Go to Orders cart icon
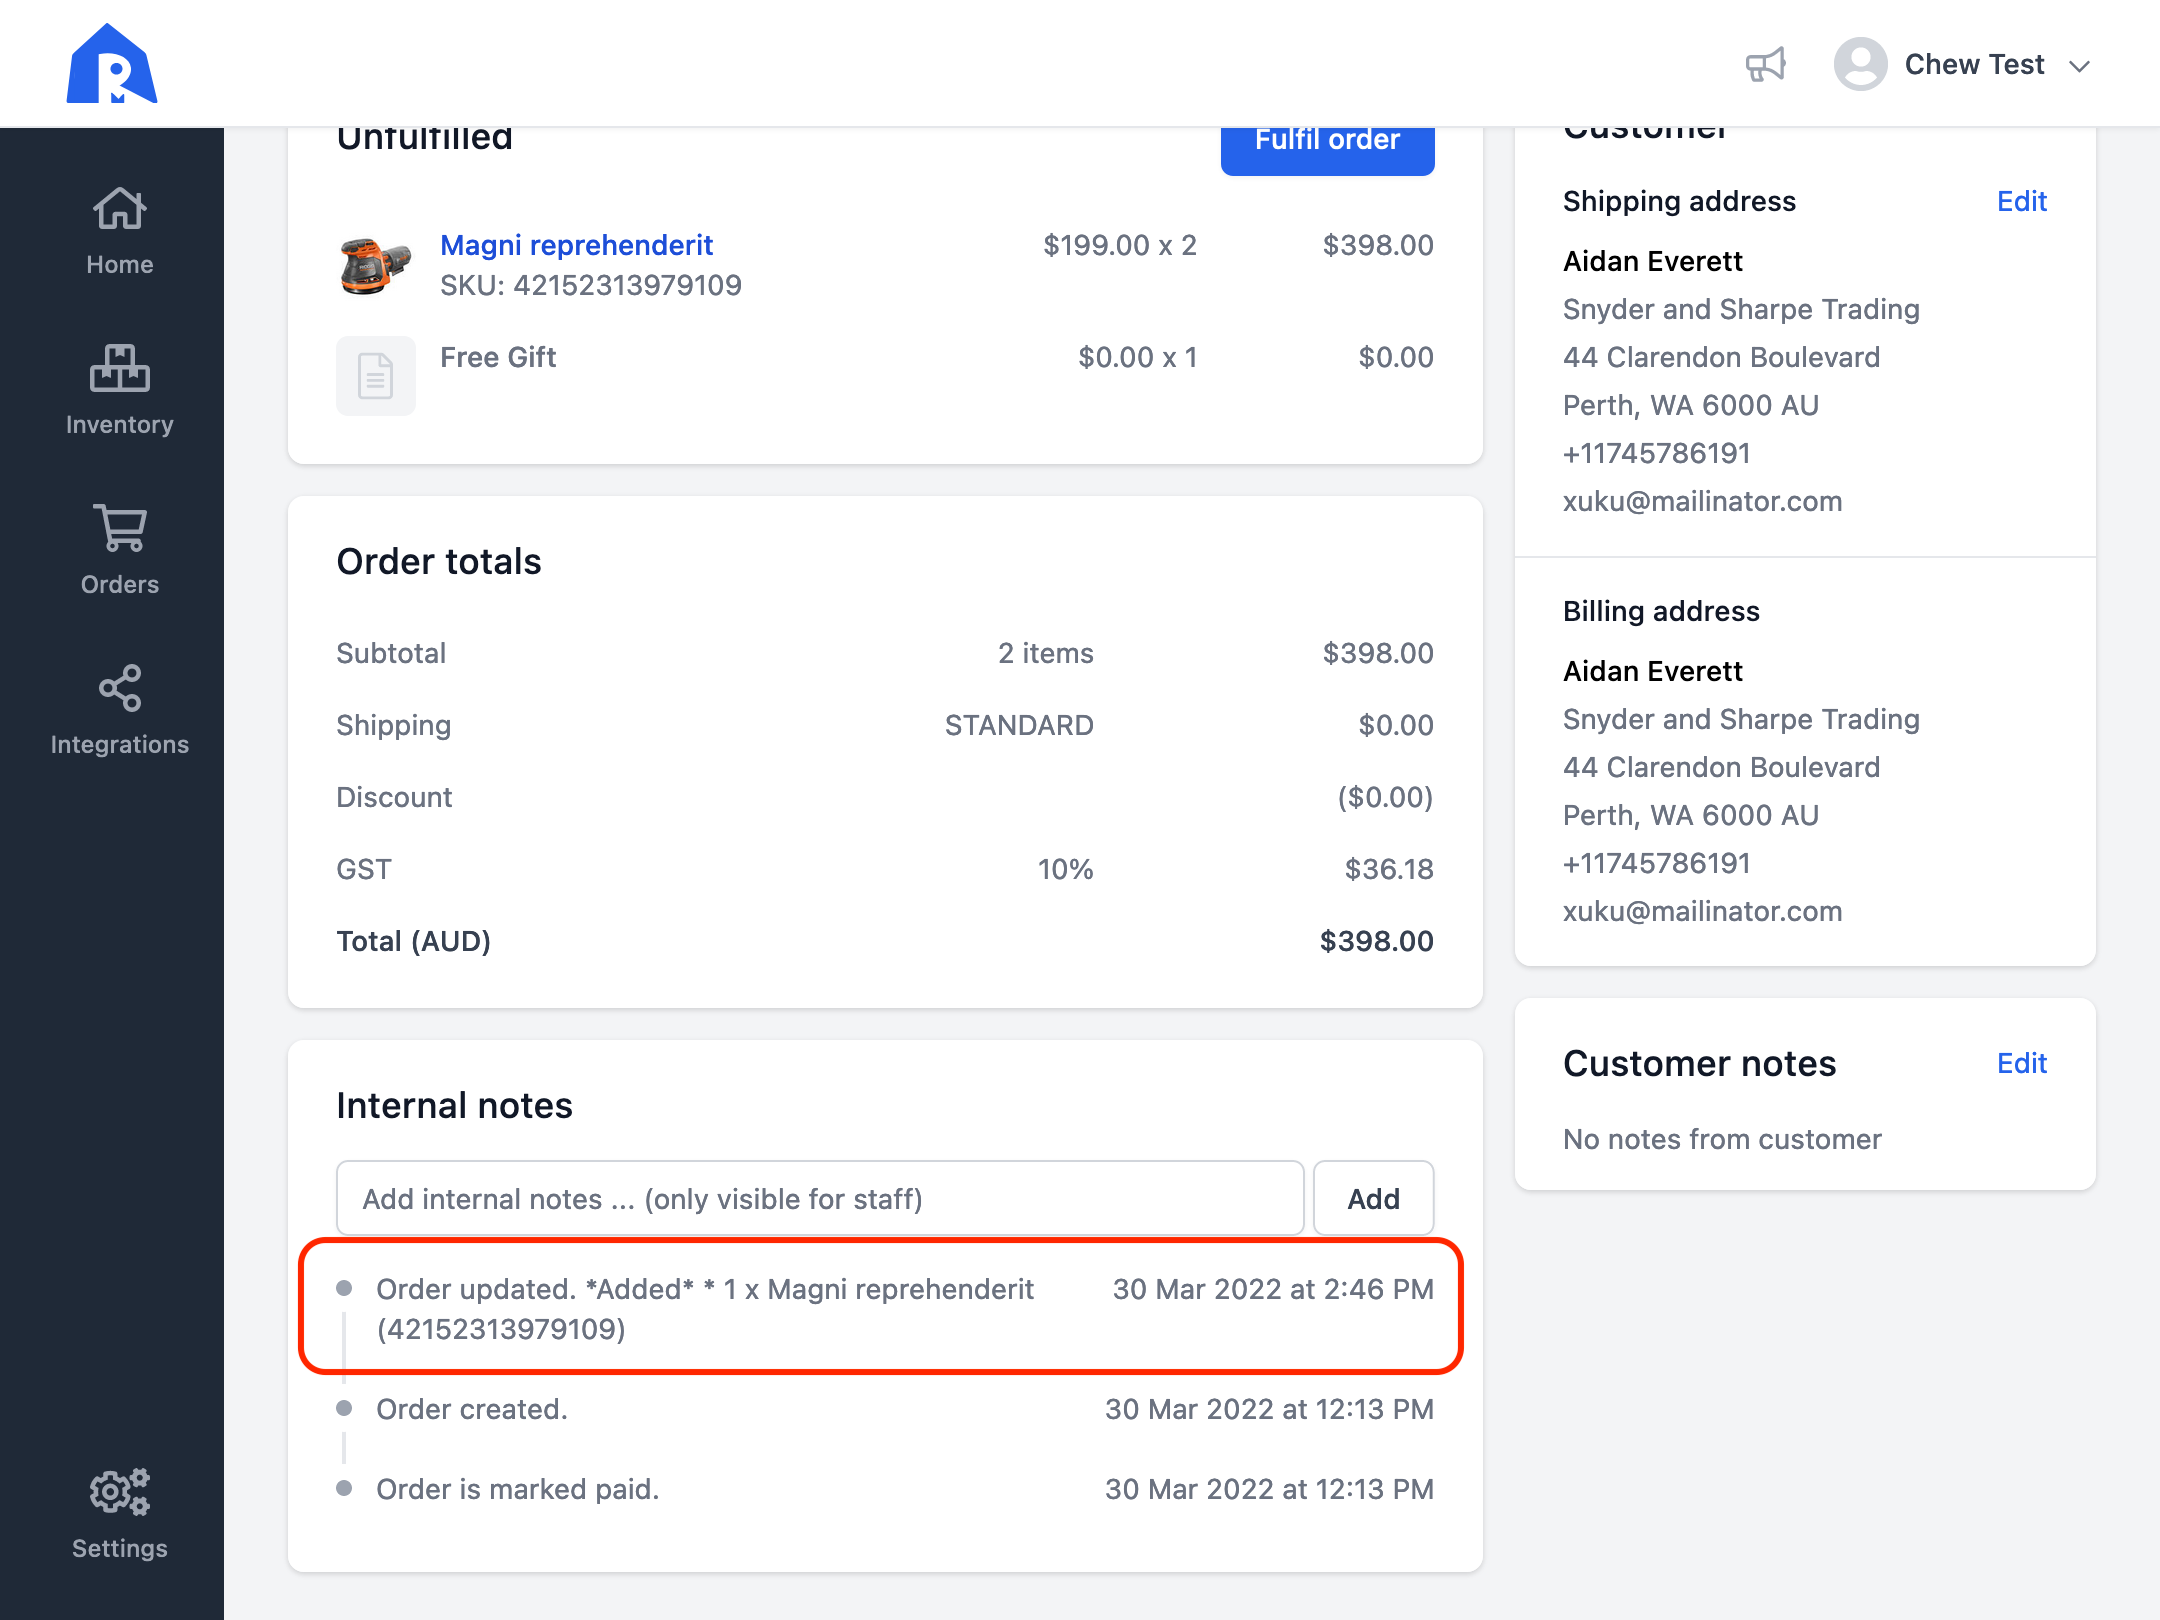Screen dimensions: 2160x1620 tap(119, 528)
